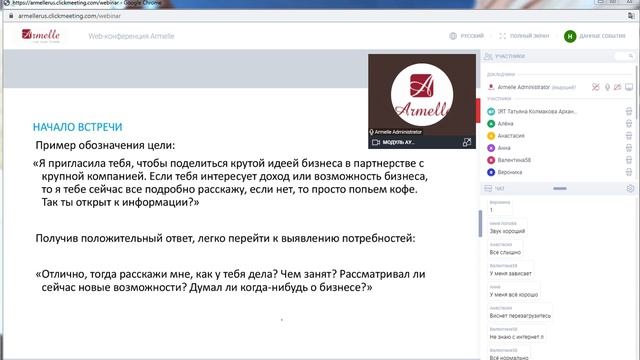
Task: Click the chat message 'У меня всё хорошо'
Action: [514, 295]
